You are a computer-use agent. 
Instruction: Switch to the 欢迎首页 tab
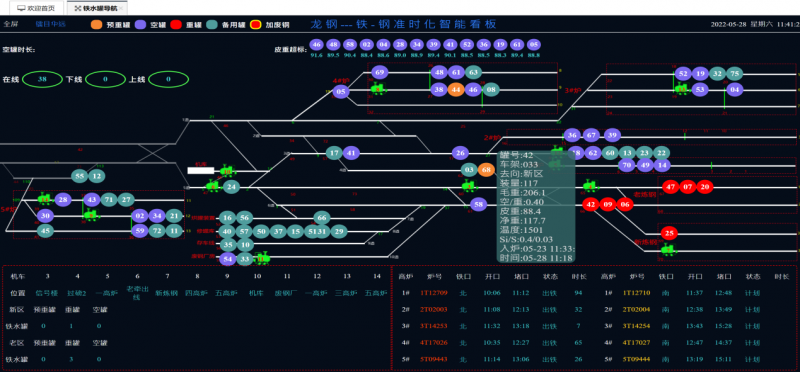37,8
